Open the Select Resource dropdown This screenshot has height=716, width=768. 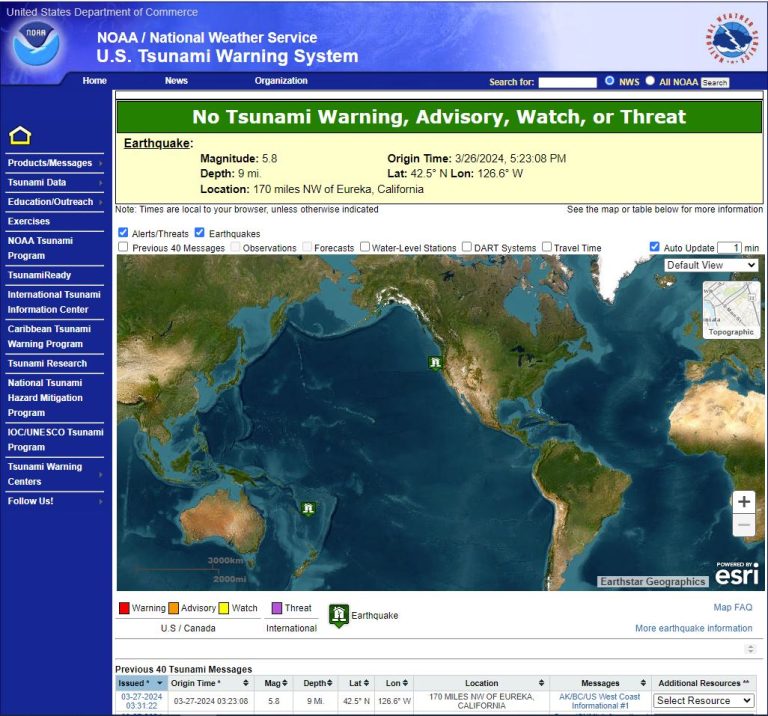pyautogui.click(x=703, y=700)
